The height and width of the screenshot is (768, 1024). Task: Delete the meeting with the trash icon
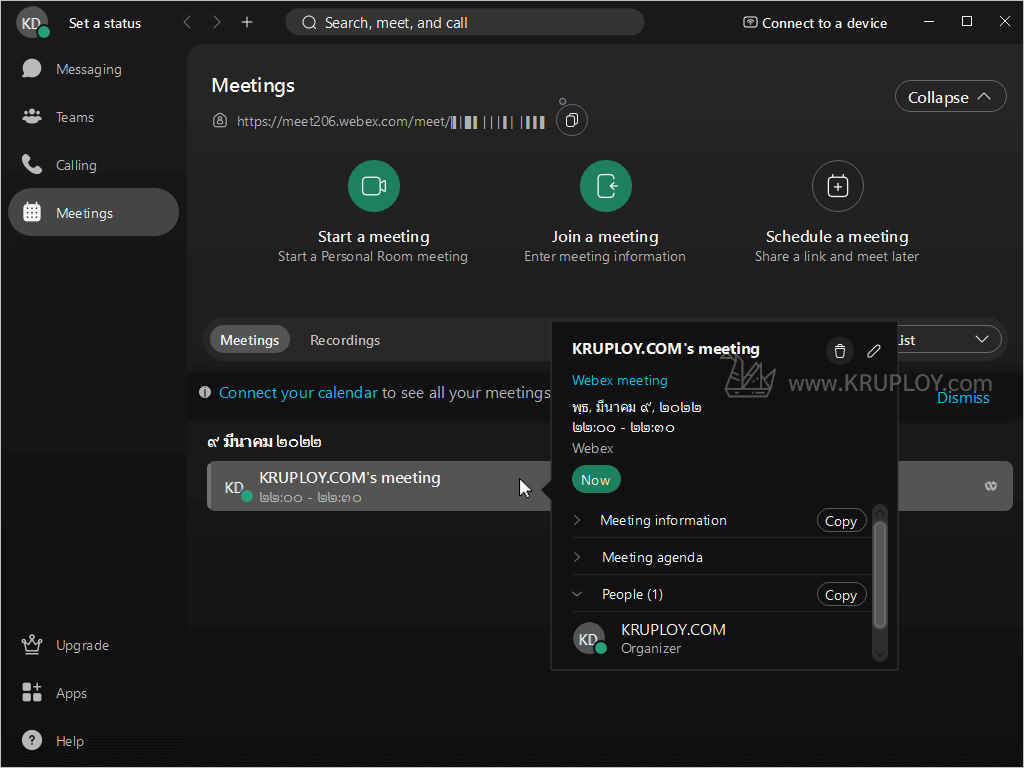840,351
